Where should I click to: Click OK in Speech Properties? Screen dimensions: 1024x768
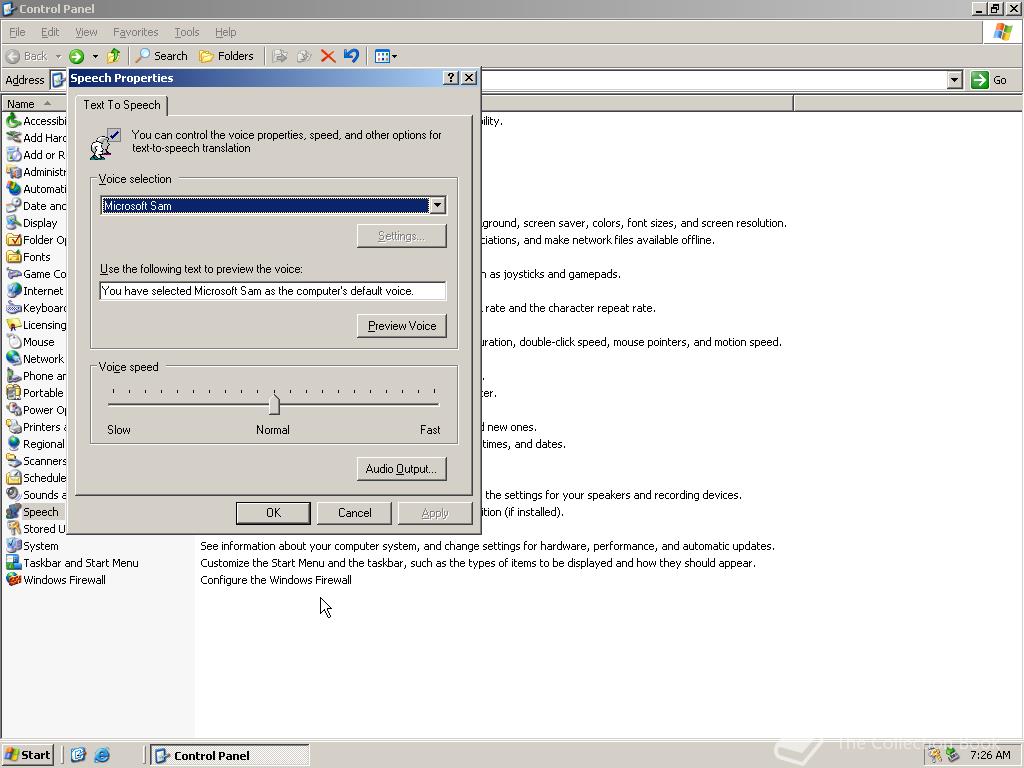(x=273, y=513)
